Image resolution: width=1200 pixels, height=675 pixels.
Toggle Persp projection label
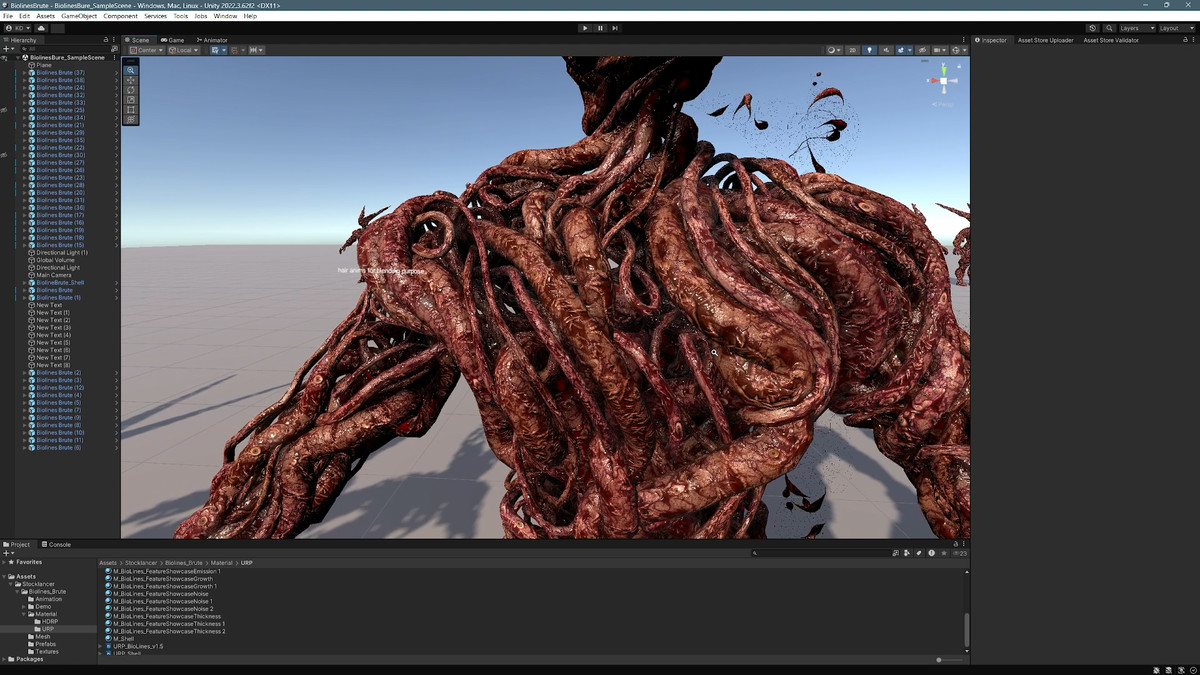[943, 104]
